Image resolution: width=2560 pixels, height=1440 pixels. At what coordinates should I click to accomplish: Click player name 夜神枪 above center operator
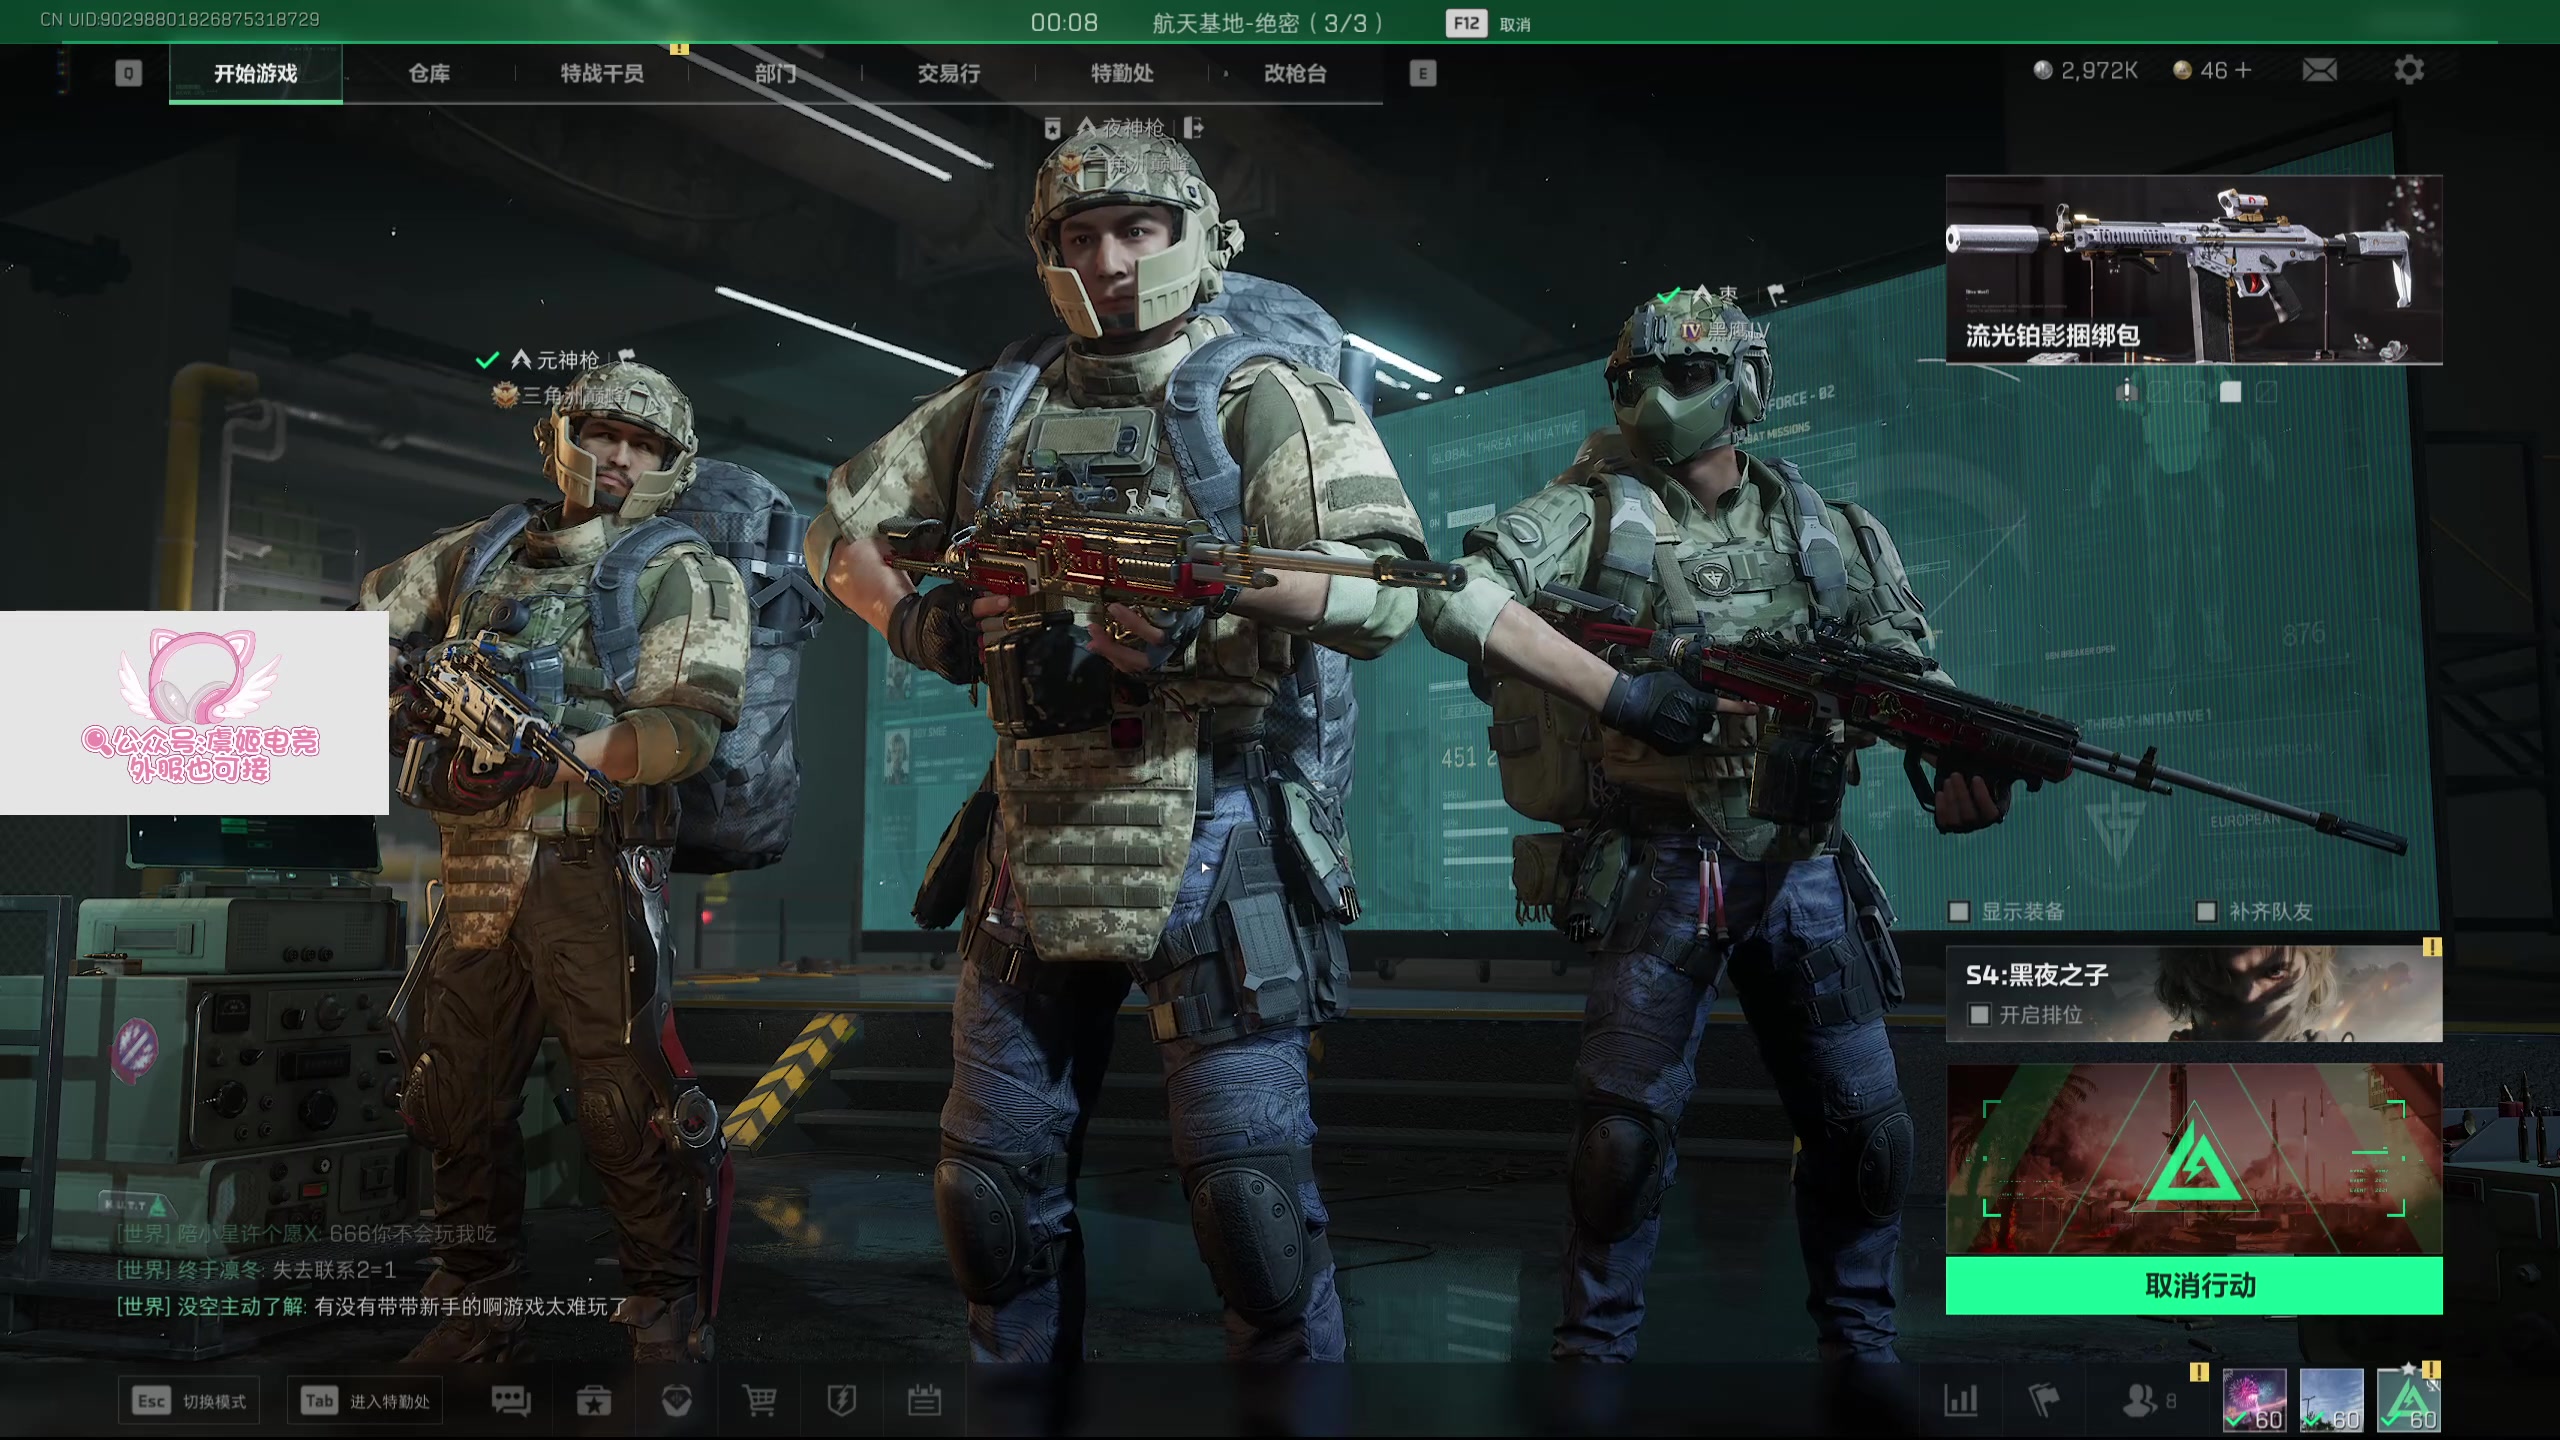[1133, 128]
